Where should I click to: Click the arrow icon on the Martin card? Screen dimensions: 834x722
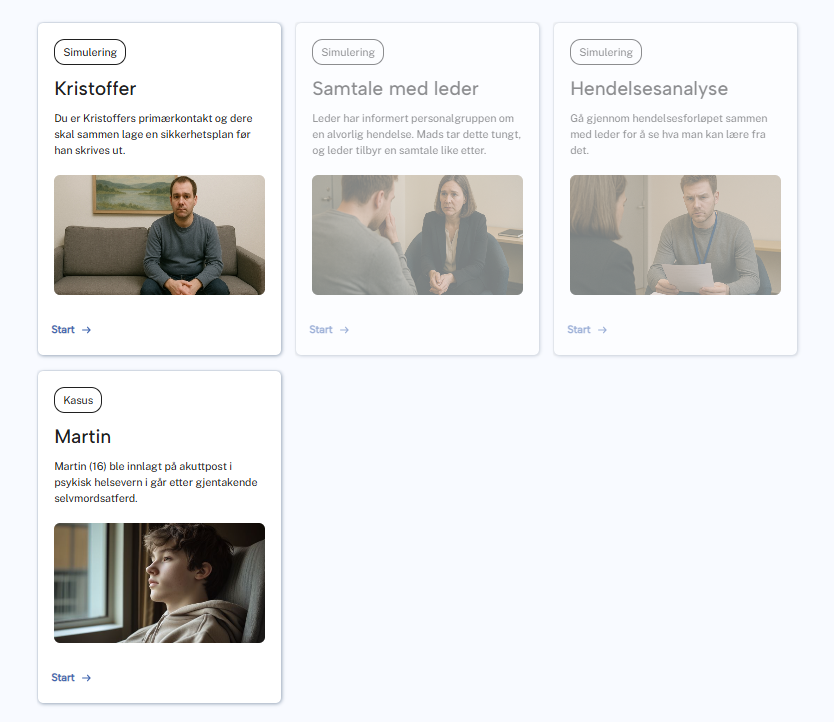[x=87, y=678]
